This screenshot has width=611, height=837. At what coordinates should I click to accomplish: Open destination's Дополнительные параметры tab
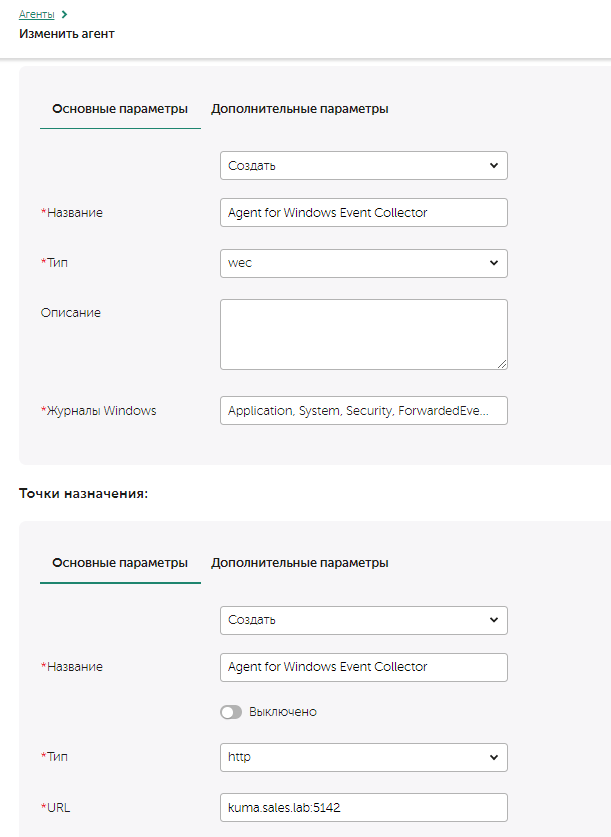click(299, 563)
